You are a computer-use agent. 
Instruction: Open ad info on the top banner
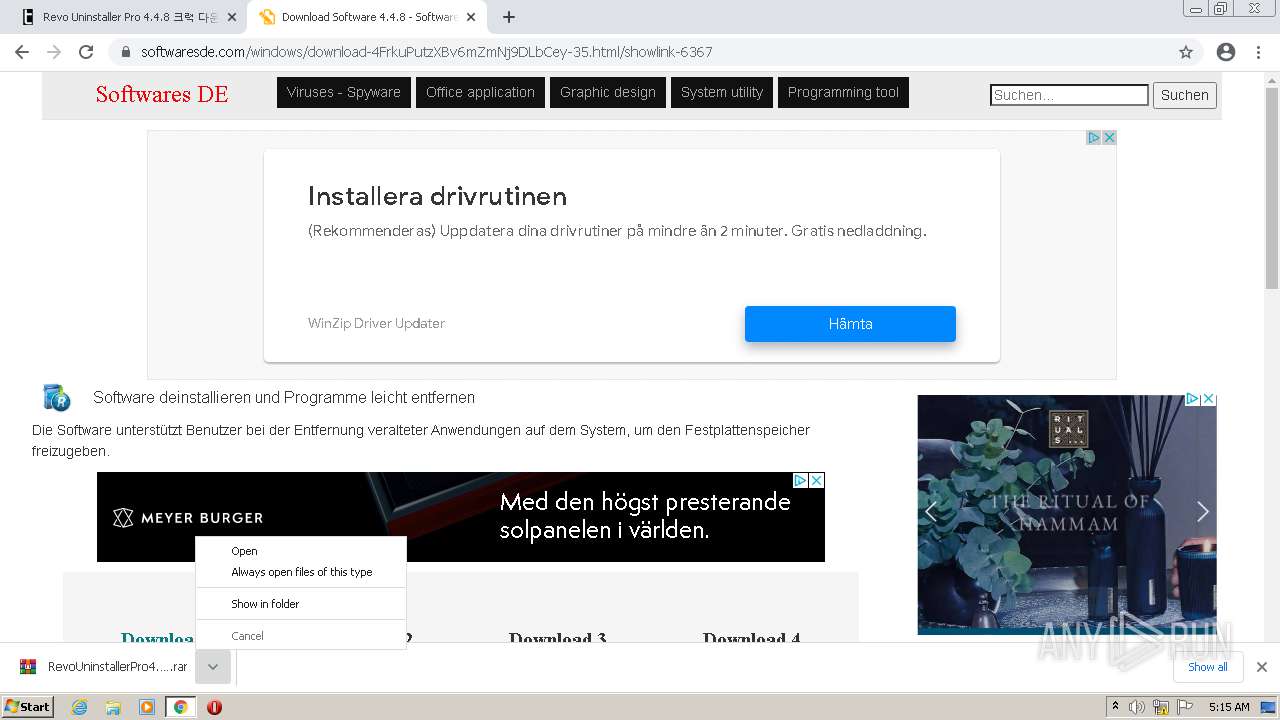(x=1094, y=138)
